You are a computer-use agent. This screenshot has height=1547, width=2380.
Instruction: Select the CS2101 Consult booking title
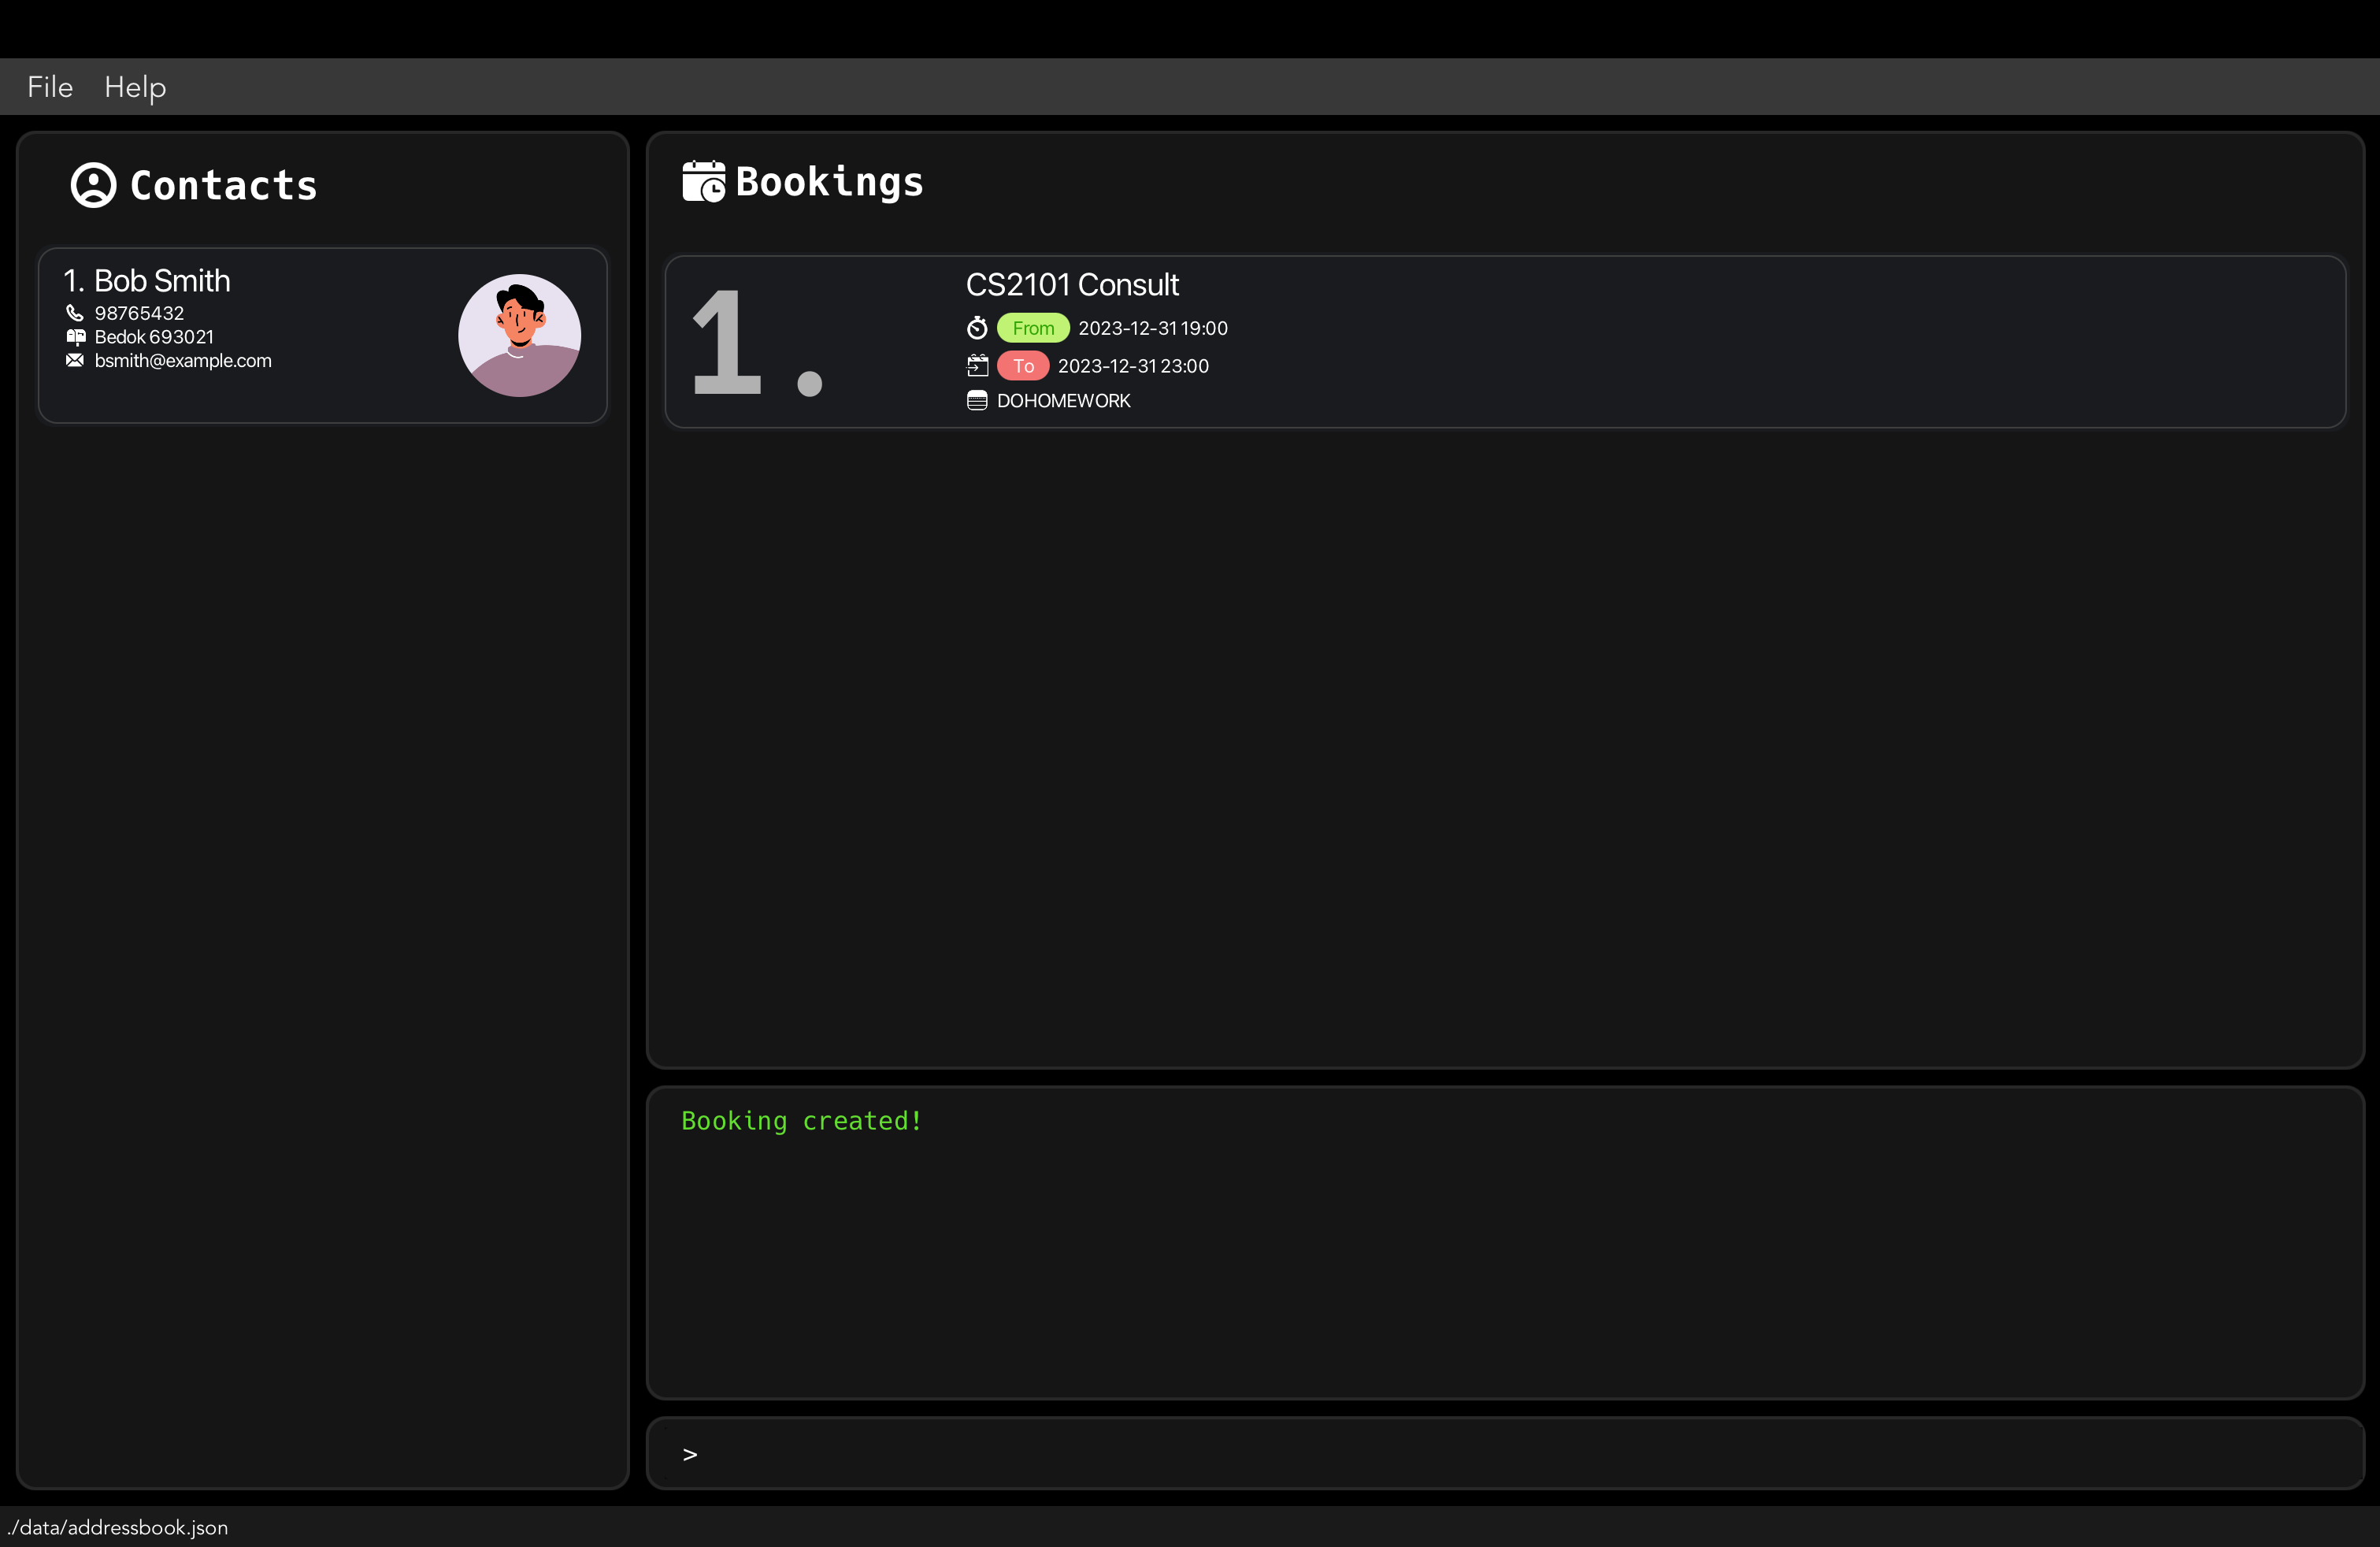[x=1072, y=285]
